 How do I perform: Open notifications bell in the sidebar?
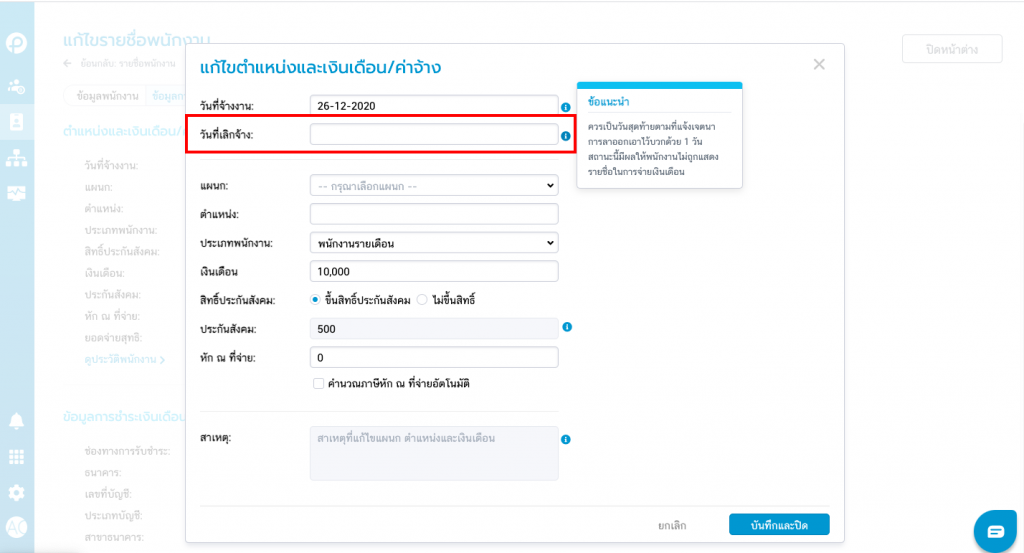pyautogui.click(x=16, y=421)
